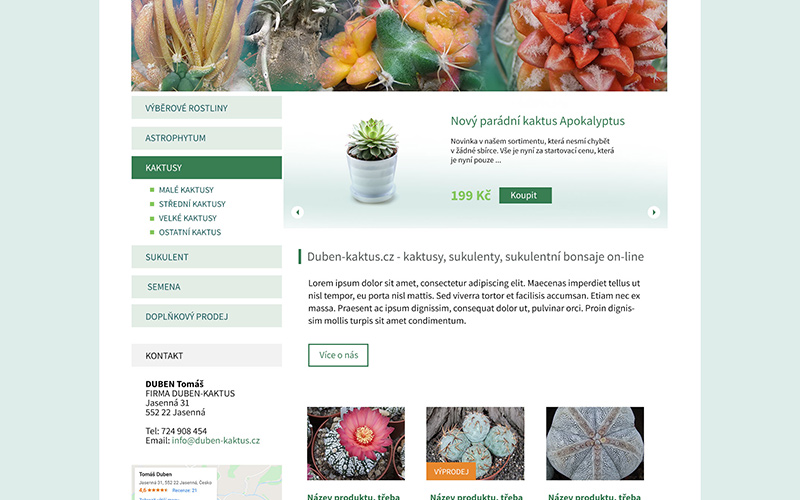Open the product thumbnail with Výprodej badge
This screenshot has width=800, height=500.
pyautogui.click(x=475, y=443)
